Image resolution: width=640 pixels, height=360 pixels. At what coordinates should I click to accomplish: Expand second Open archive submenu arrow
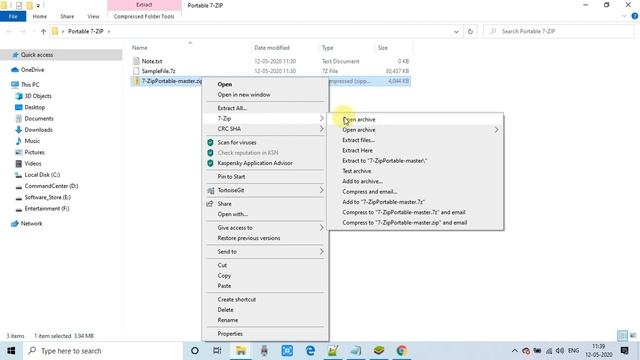pos(496,130)
